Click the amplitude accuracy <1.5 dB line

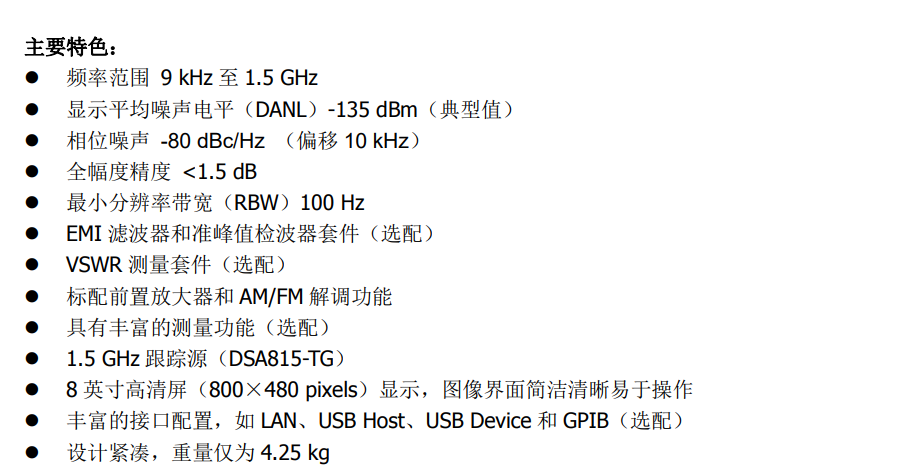tap(162, 172)
